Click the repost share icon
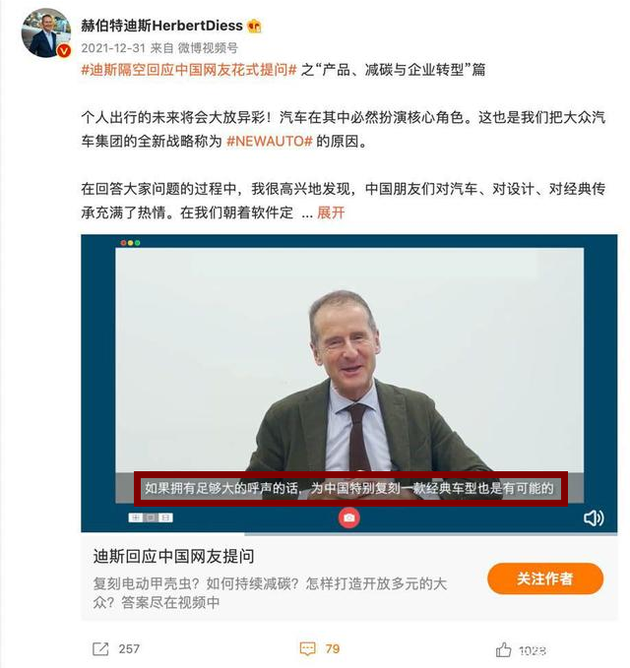This screenshot has height=668, width=630. pyautogui.click(x=101, y=649)
